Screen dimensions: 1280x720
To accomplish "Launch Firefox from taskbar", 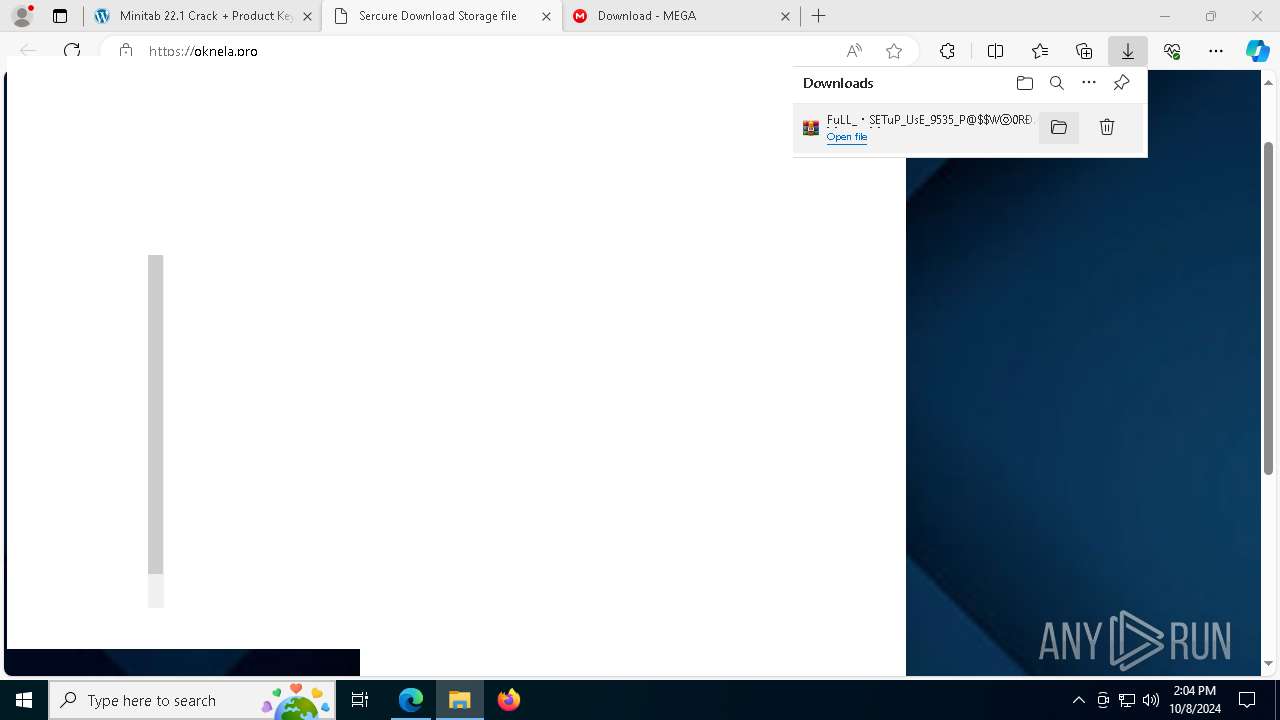I will coord(509,700).
